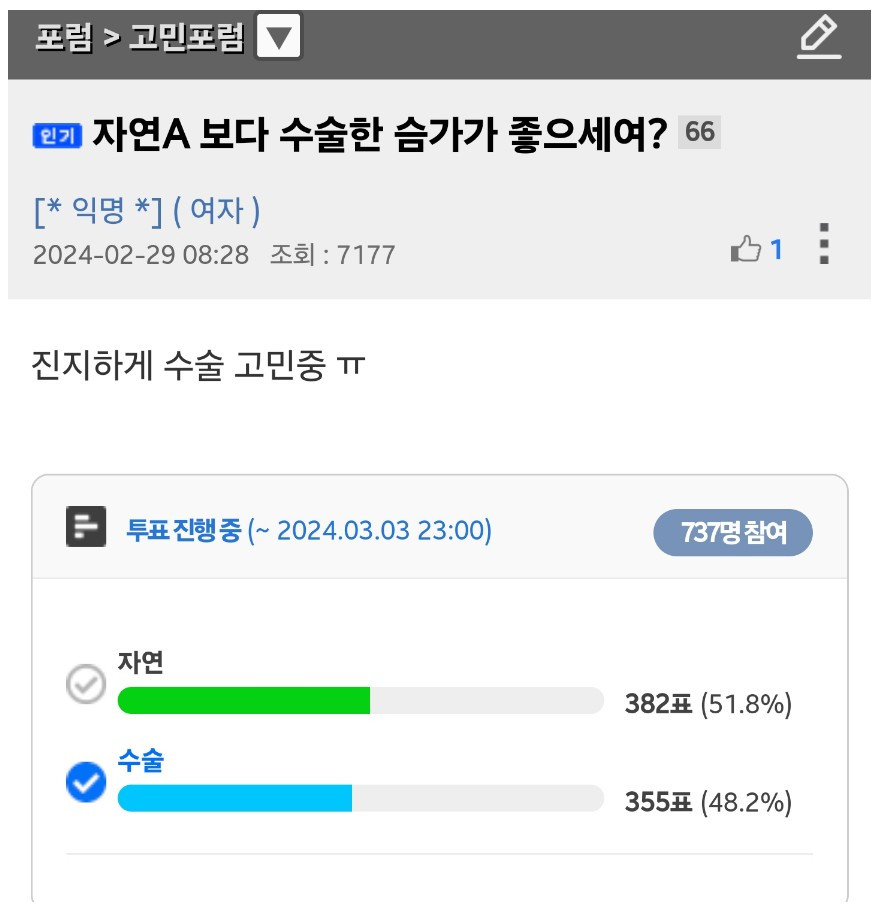Click the 인기 popular badge
877x907 pixels.
pyautogui.click(x=57, y=135)
